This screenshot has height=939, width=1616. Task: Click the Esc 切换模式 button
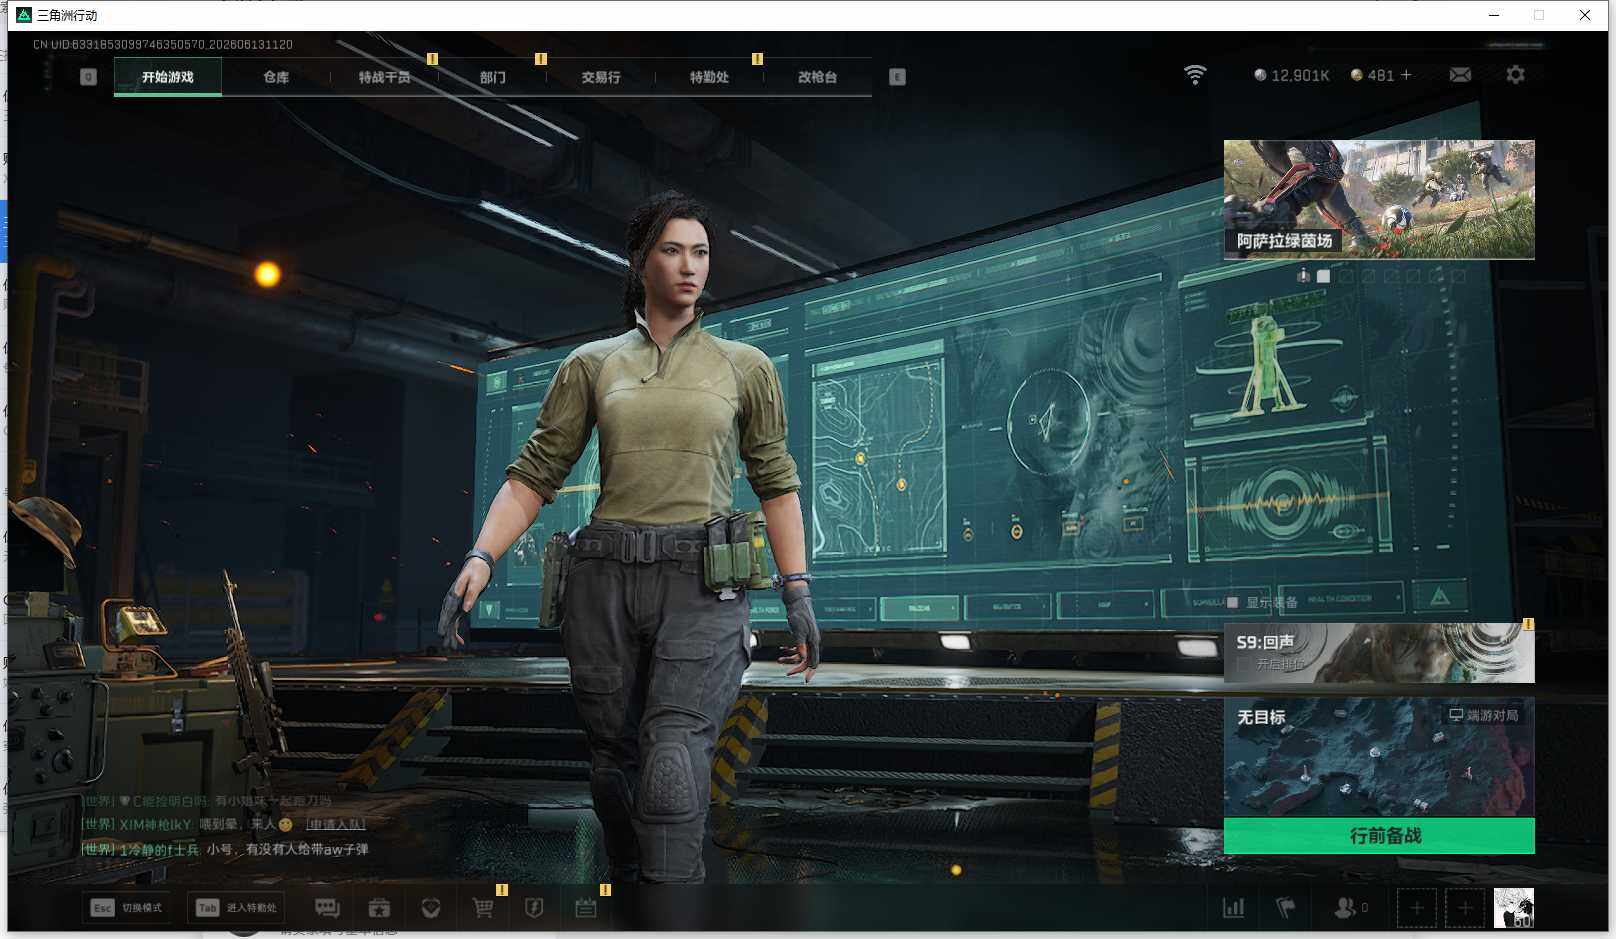click(126, 908)
